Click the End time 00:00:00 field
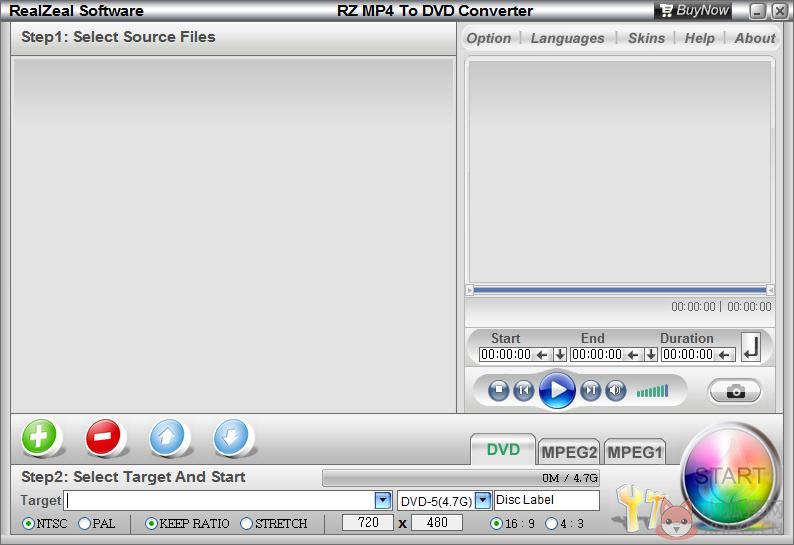 [597, 355]
